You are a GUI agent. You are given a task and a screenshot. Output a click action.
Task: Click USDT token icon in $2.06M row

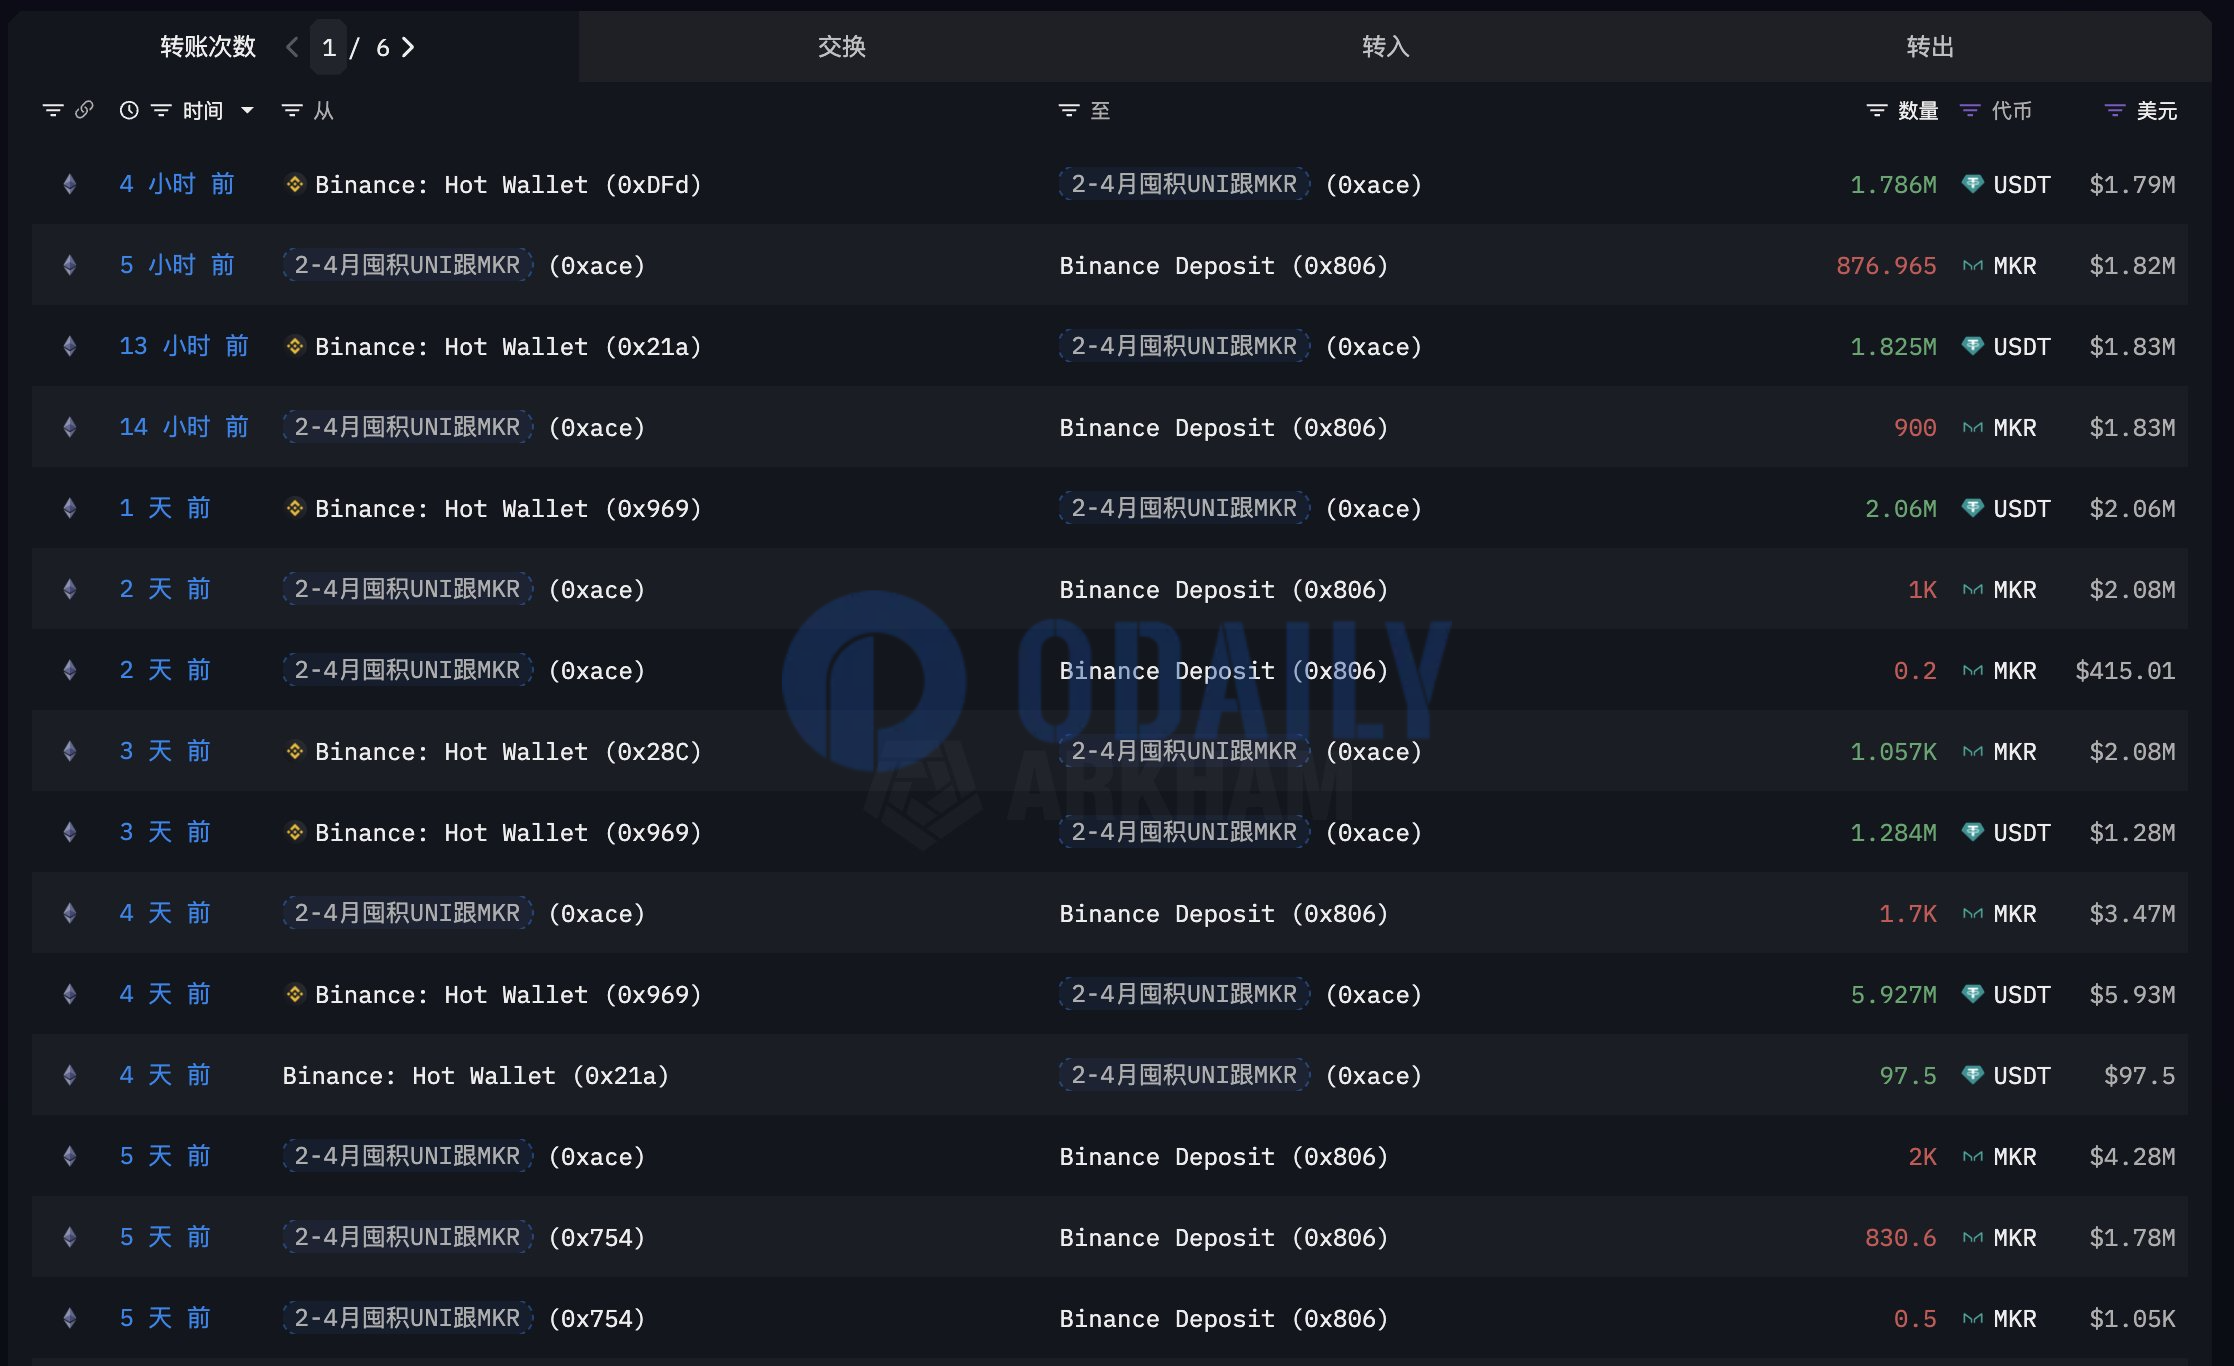(1972, 508)
